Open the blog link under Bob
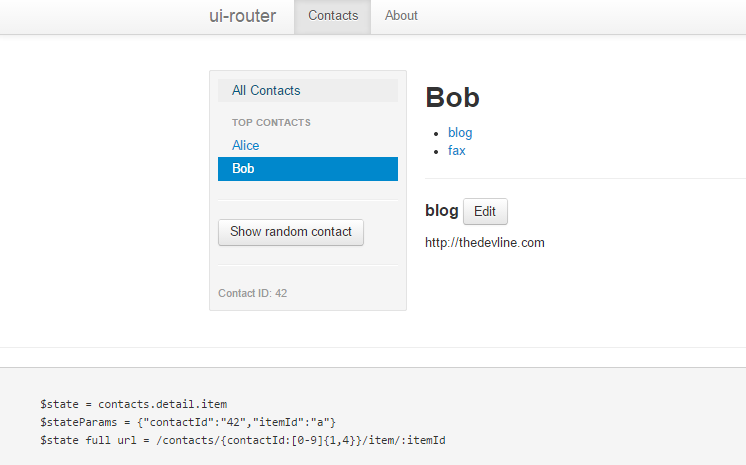The height and width of the screenshot is (465, 746). 460,133
